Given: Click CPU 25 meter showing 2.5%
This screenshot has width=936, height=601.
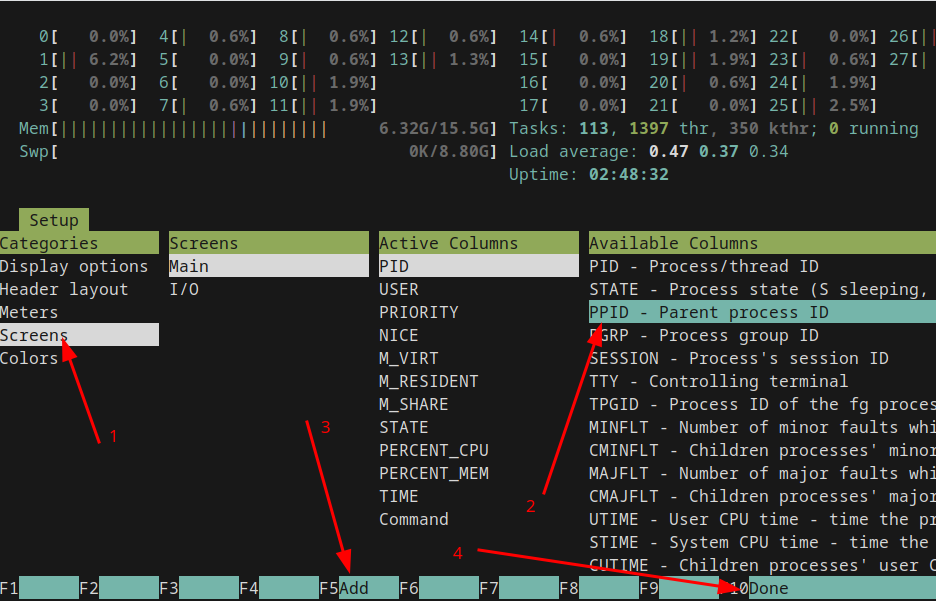Looking at the screenshot, I should click(823, 106).
